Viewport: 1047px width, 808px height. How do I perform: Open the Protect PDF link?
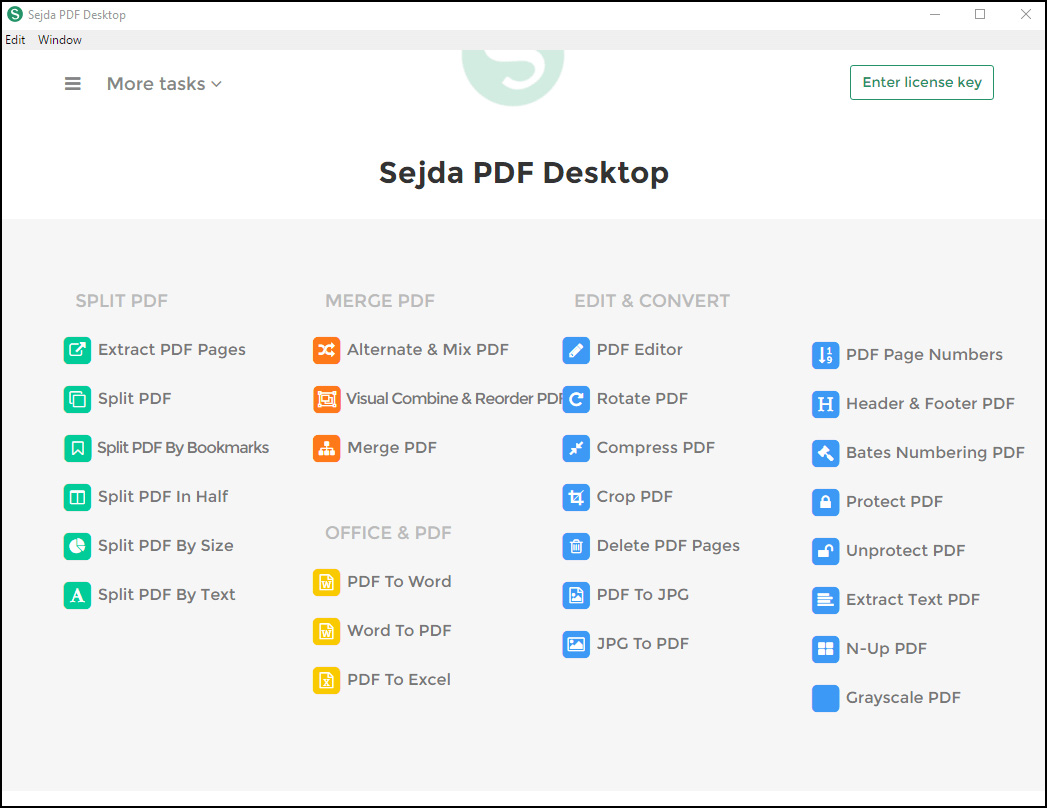[x=894, y=501]
